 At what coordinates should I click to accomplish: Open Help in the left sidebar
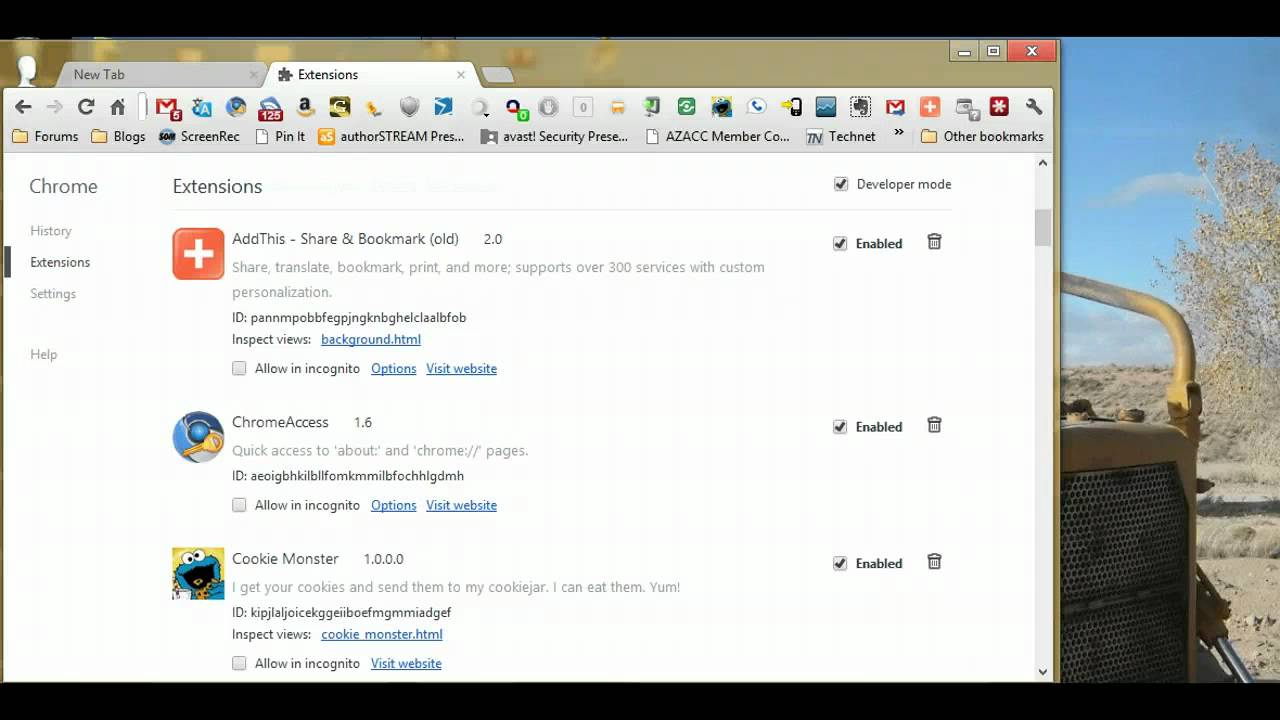tap(44, 354)
